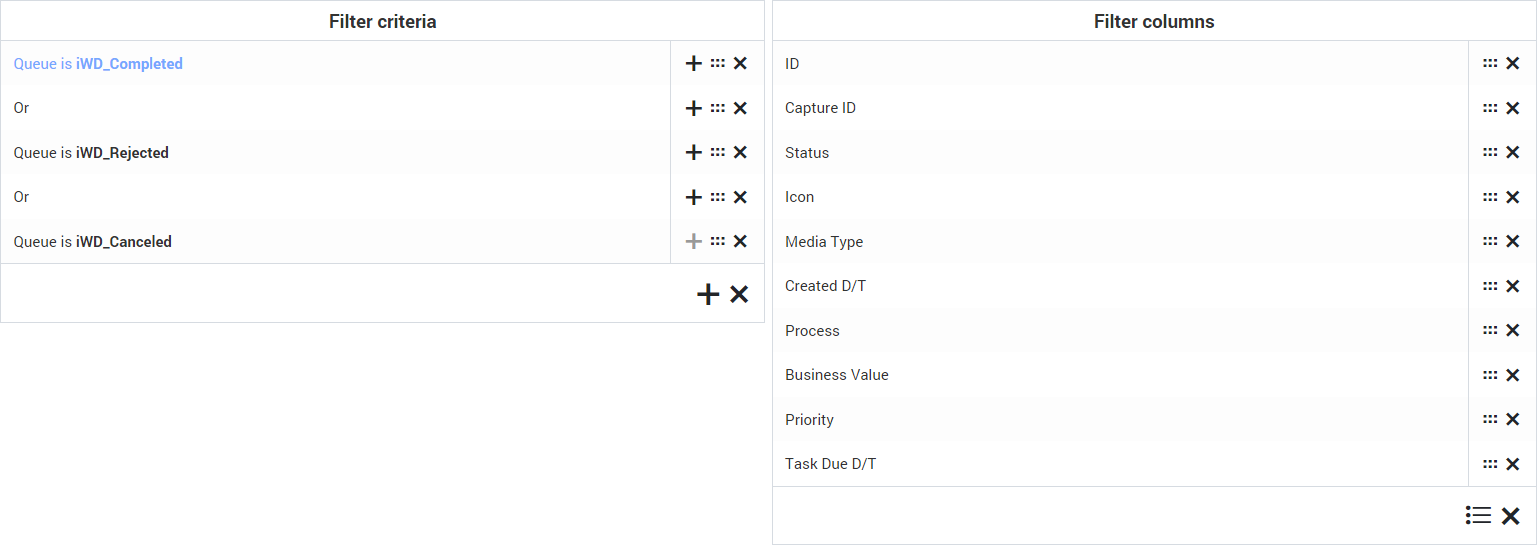The image size is (1537, 545).
Task: Remove the Media Type column
Action: 1512,241
